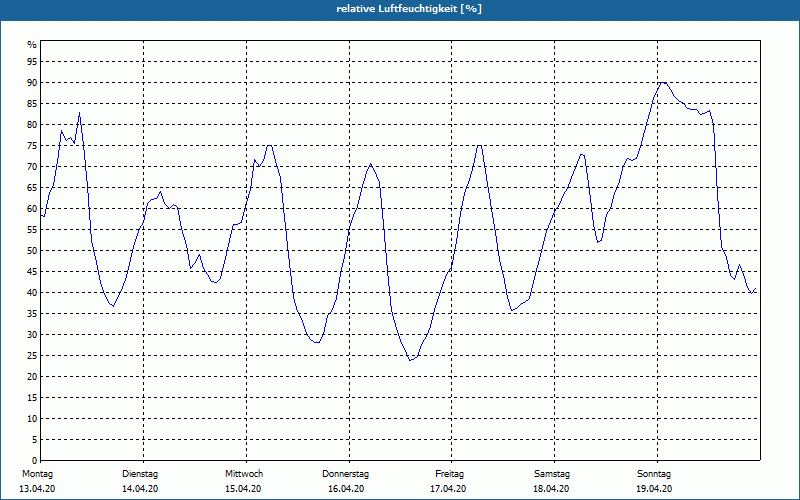Click the date '17.04.20'
Image resolution: width=800 pixels, height=500 pixels.
[x=448, y=489]
